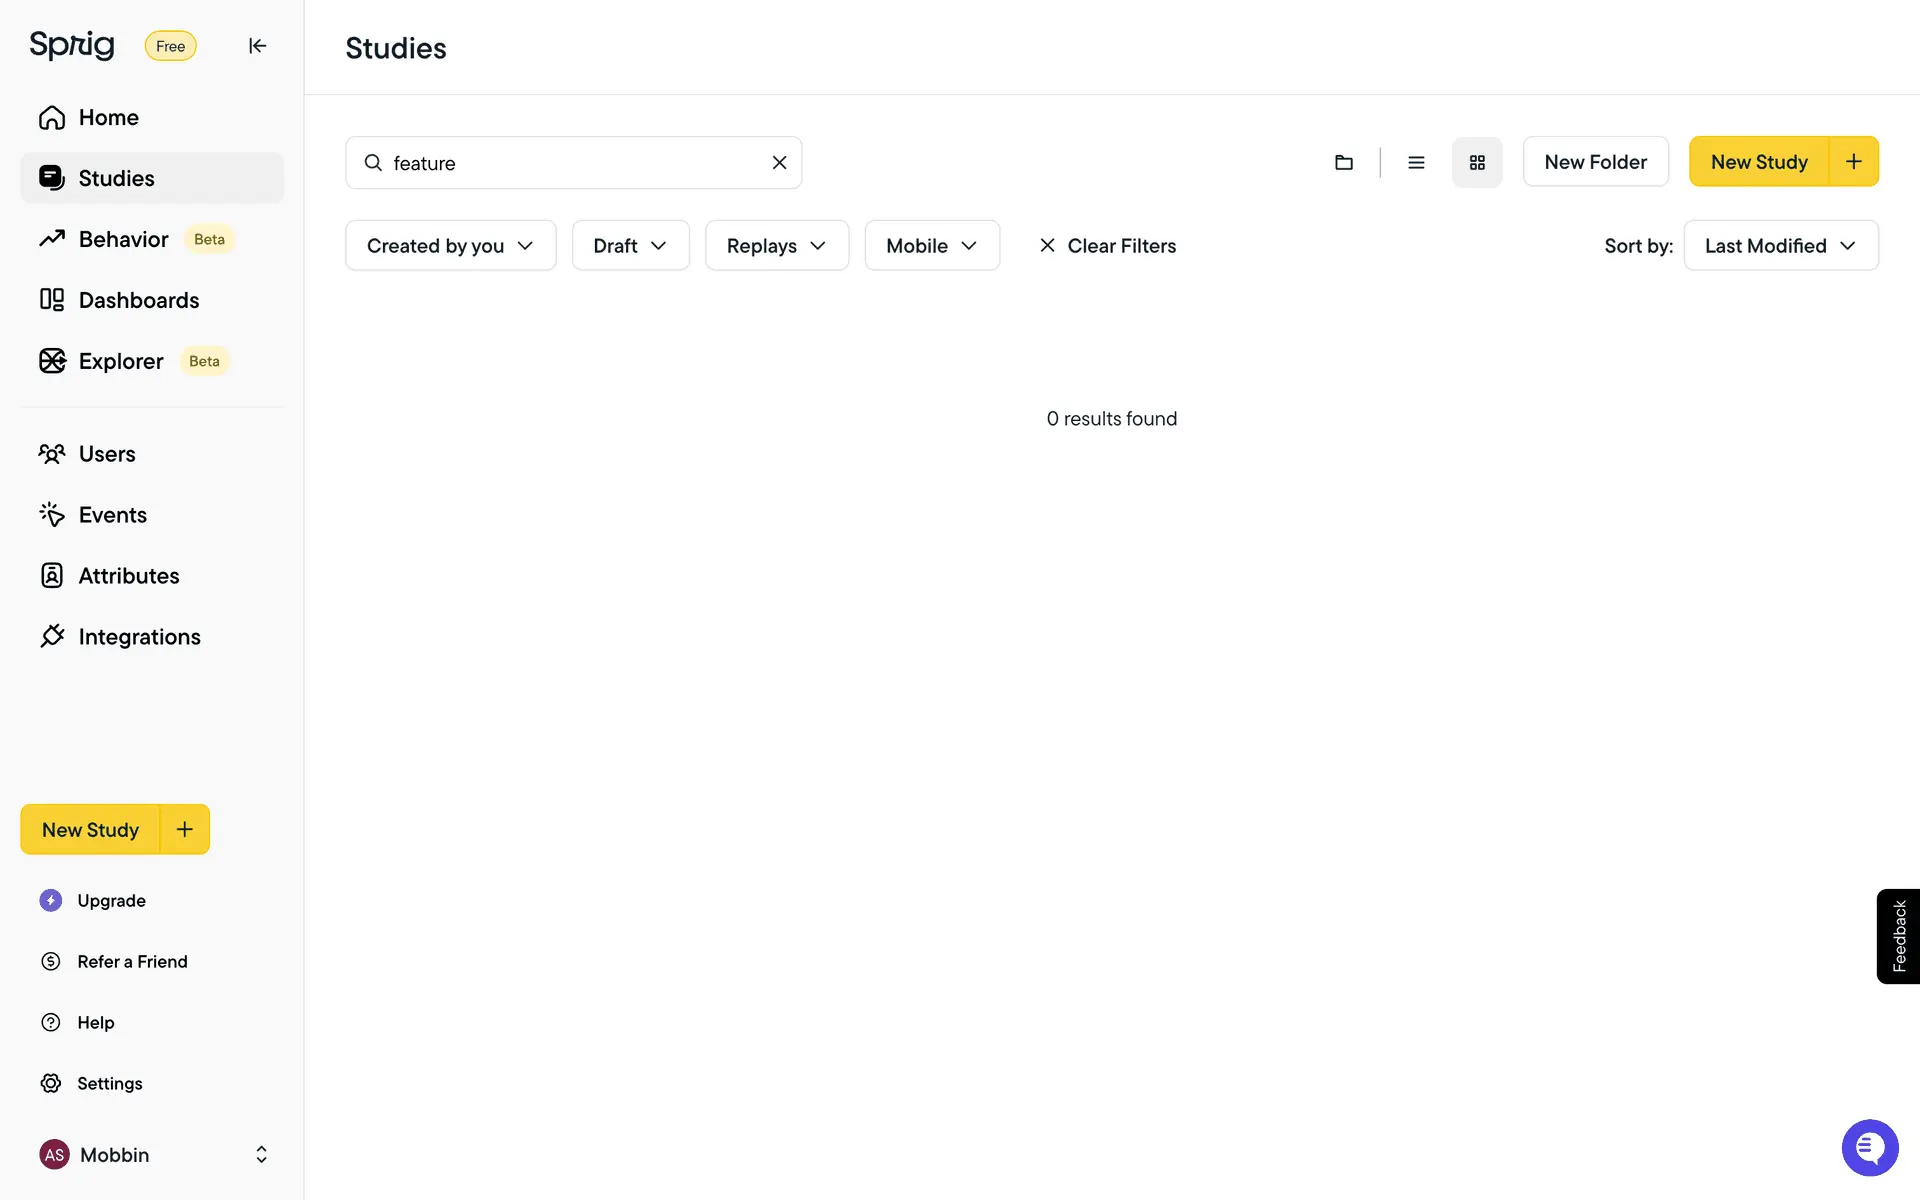
Task: Click Clear Filters
Action: pyautogui.click(x=1107, y=246)
